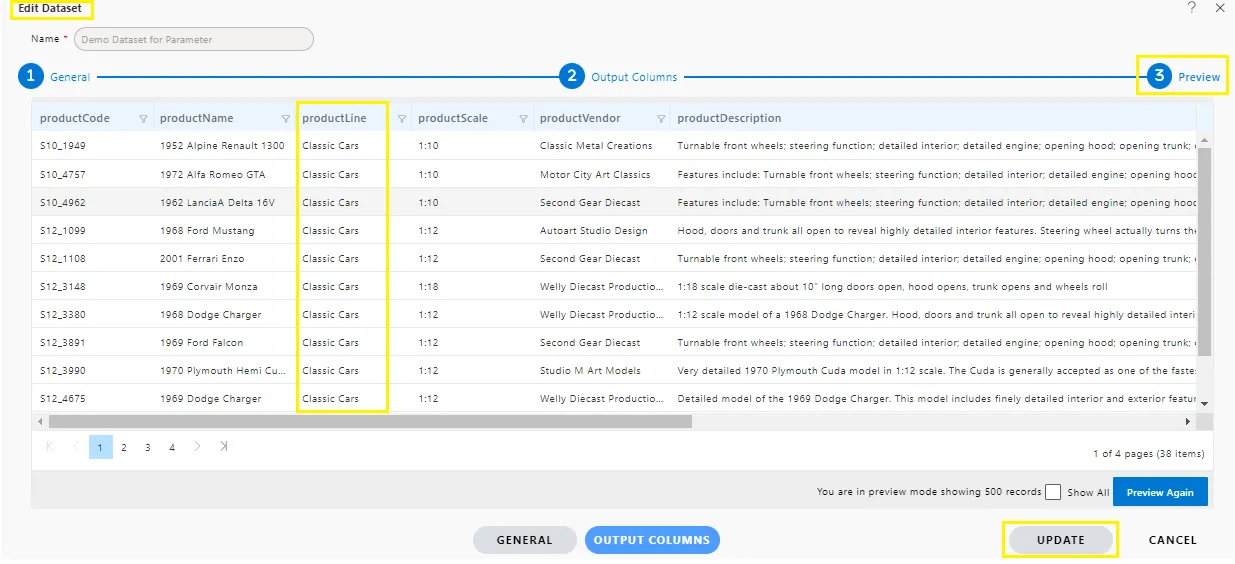Select 1952 Alpine Renault 1300 cell
Viewport: 1235px width, 564px height.
pos(223,145)
